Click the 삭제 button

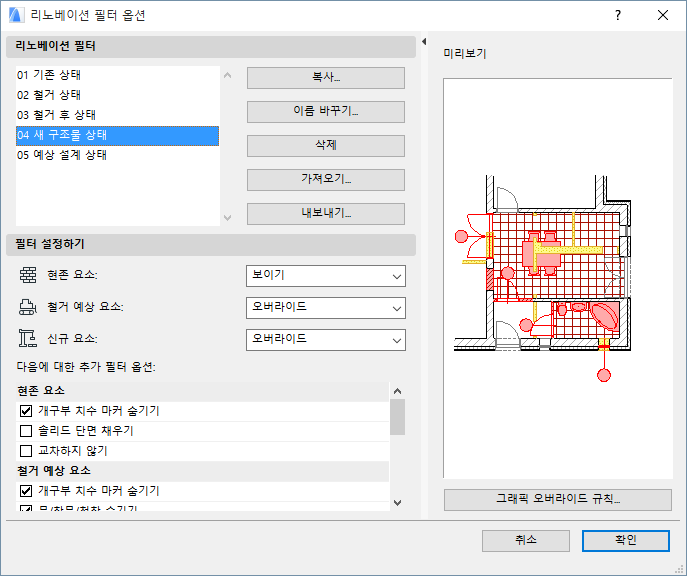326,146
